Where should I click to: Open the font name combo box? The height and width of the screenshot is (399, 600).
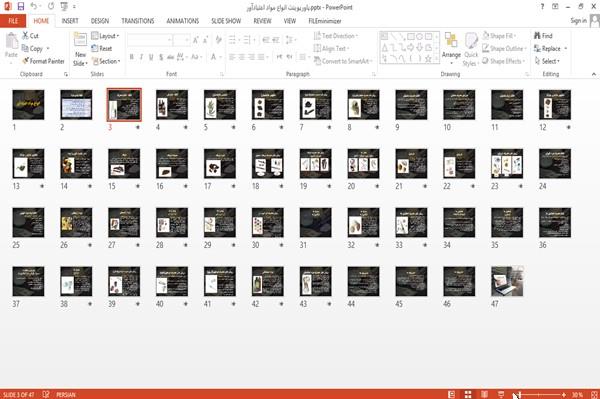tap(150, 40)
